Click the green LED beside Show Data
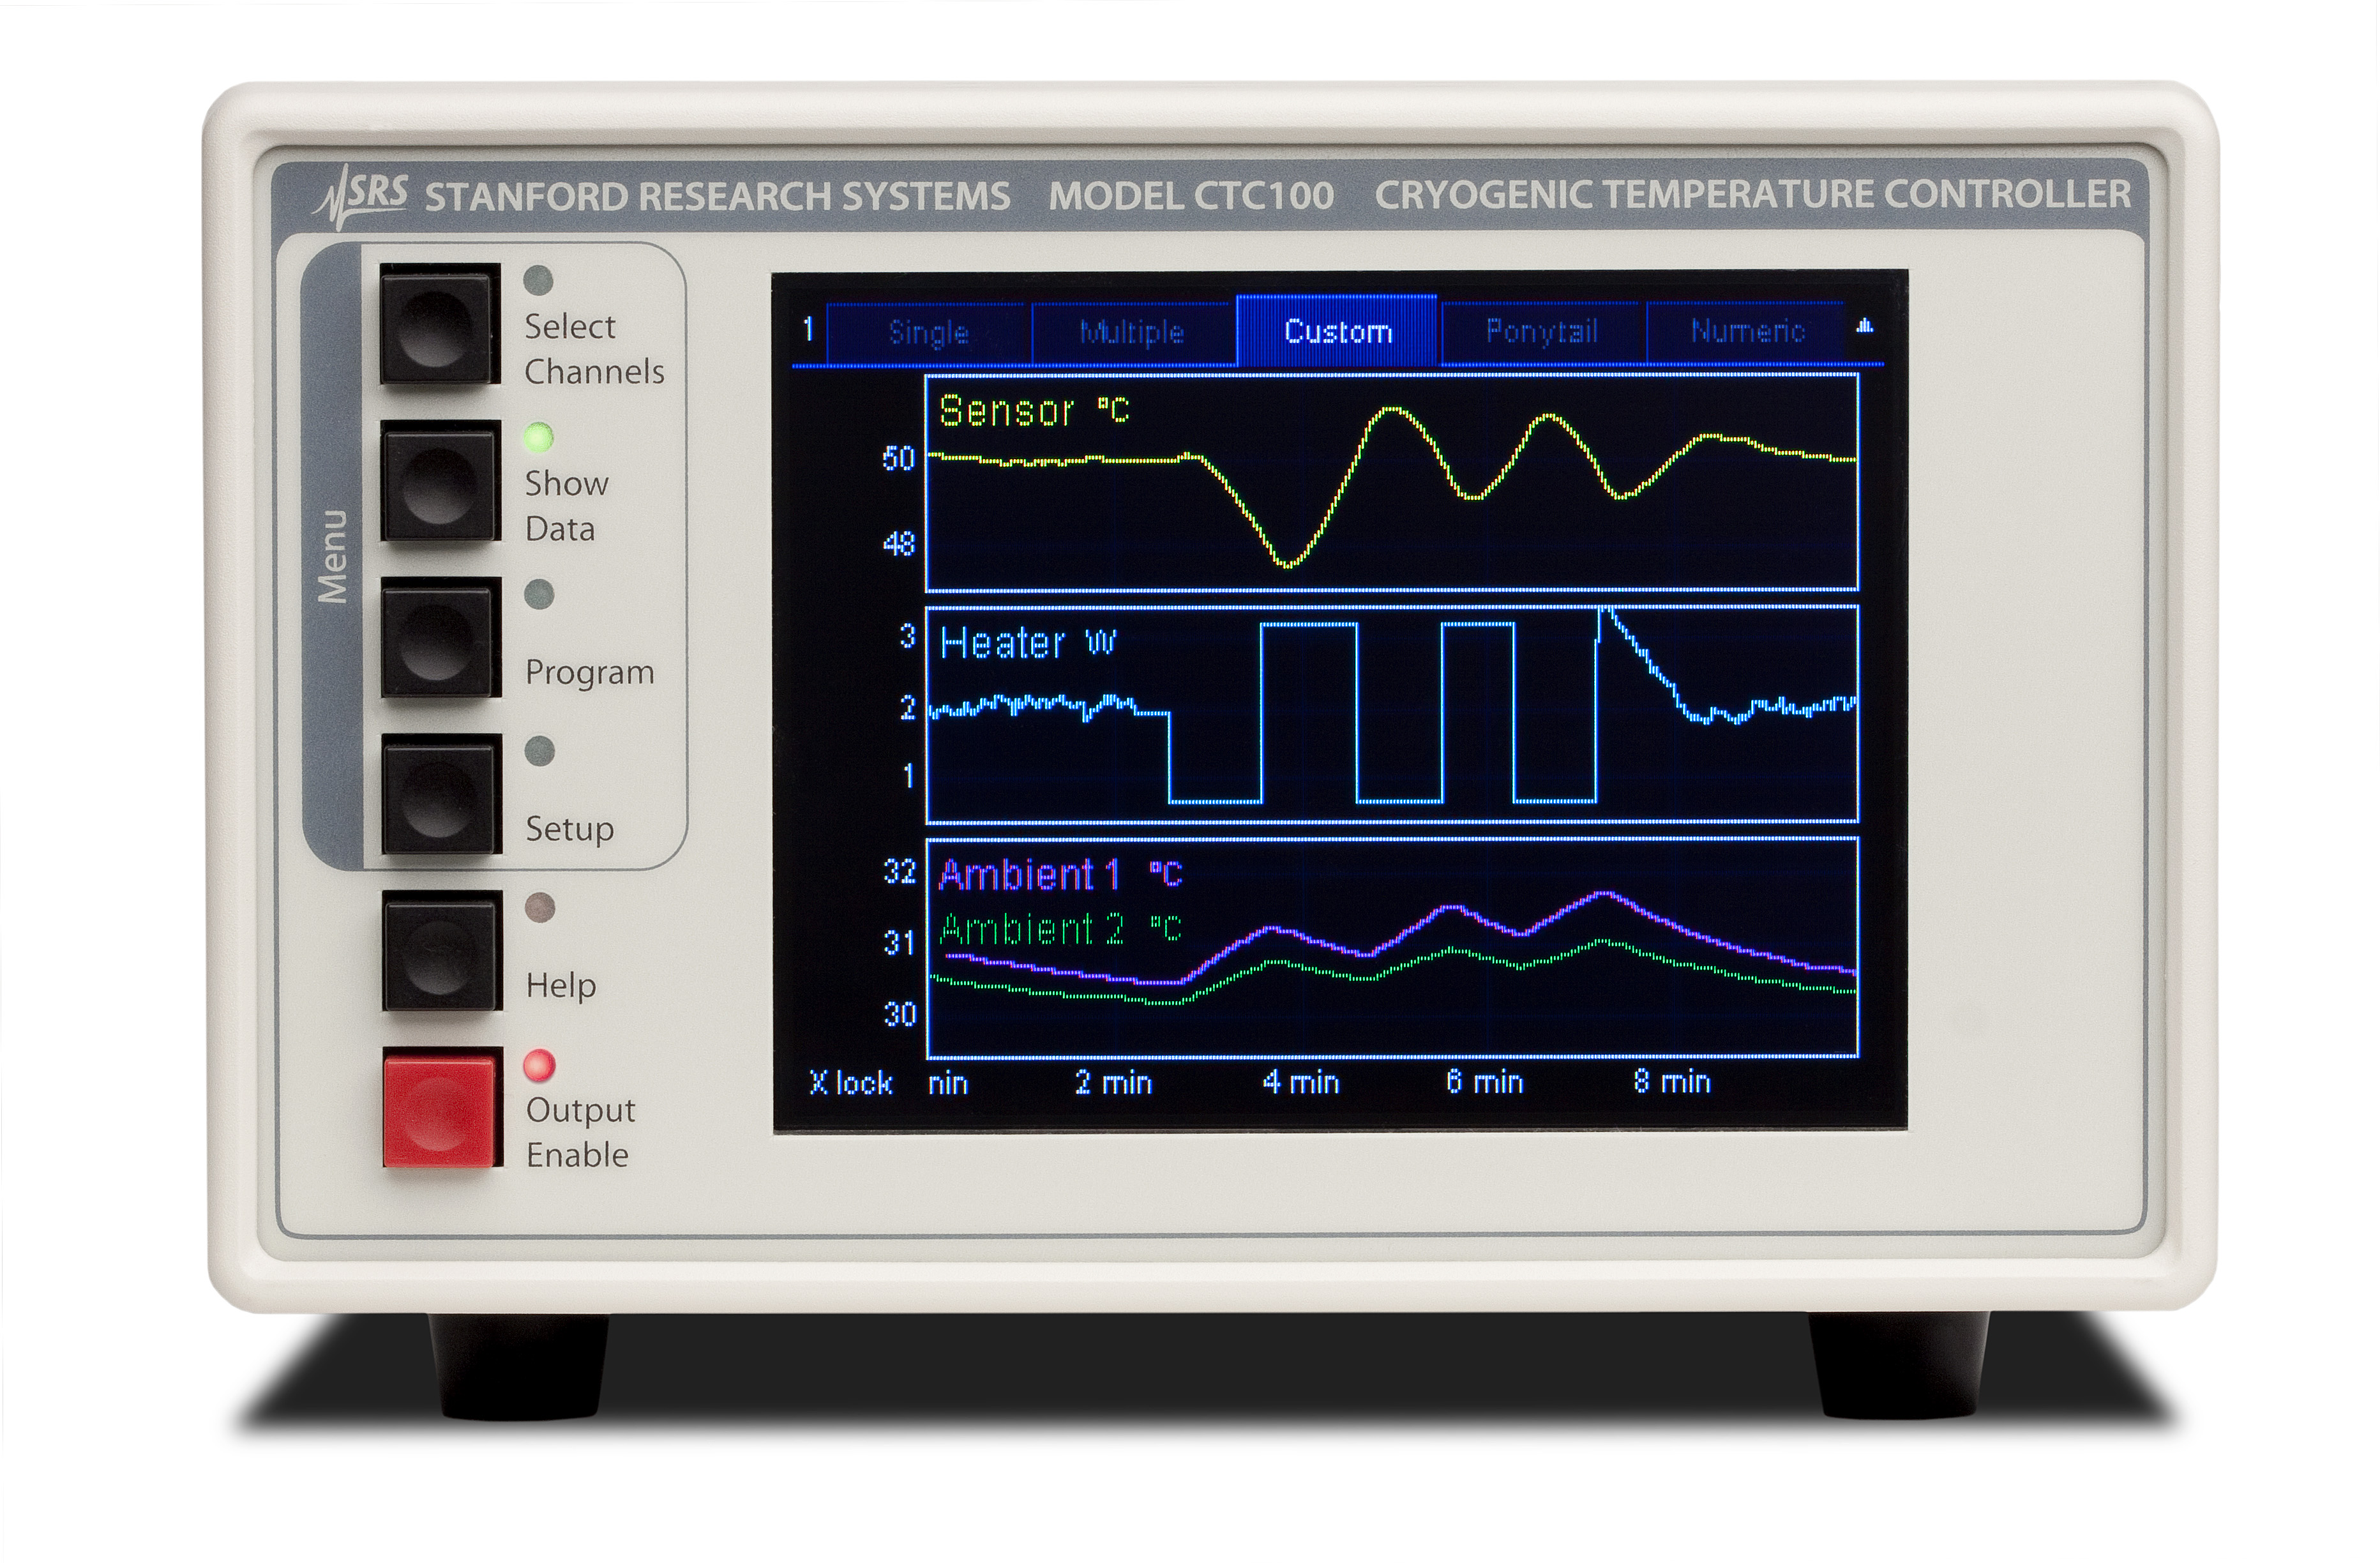Image resolution: width=2380 pixels, height=1563 pixels. (x=538, y=437)
